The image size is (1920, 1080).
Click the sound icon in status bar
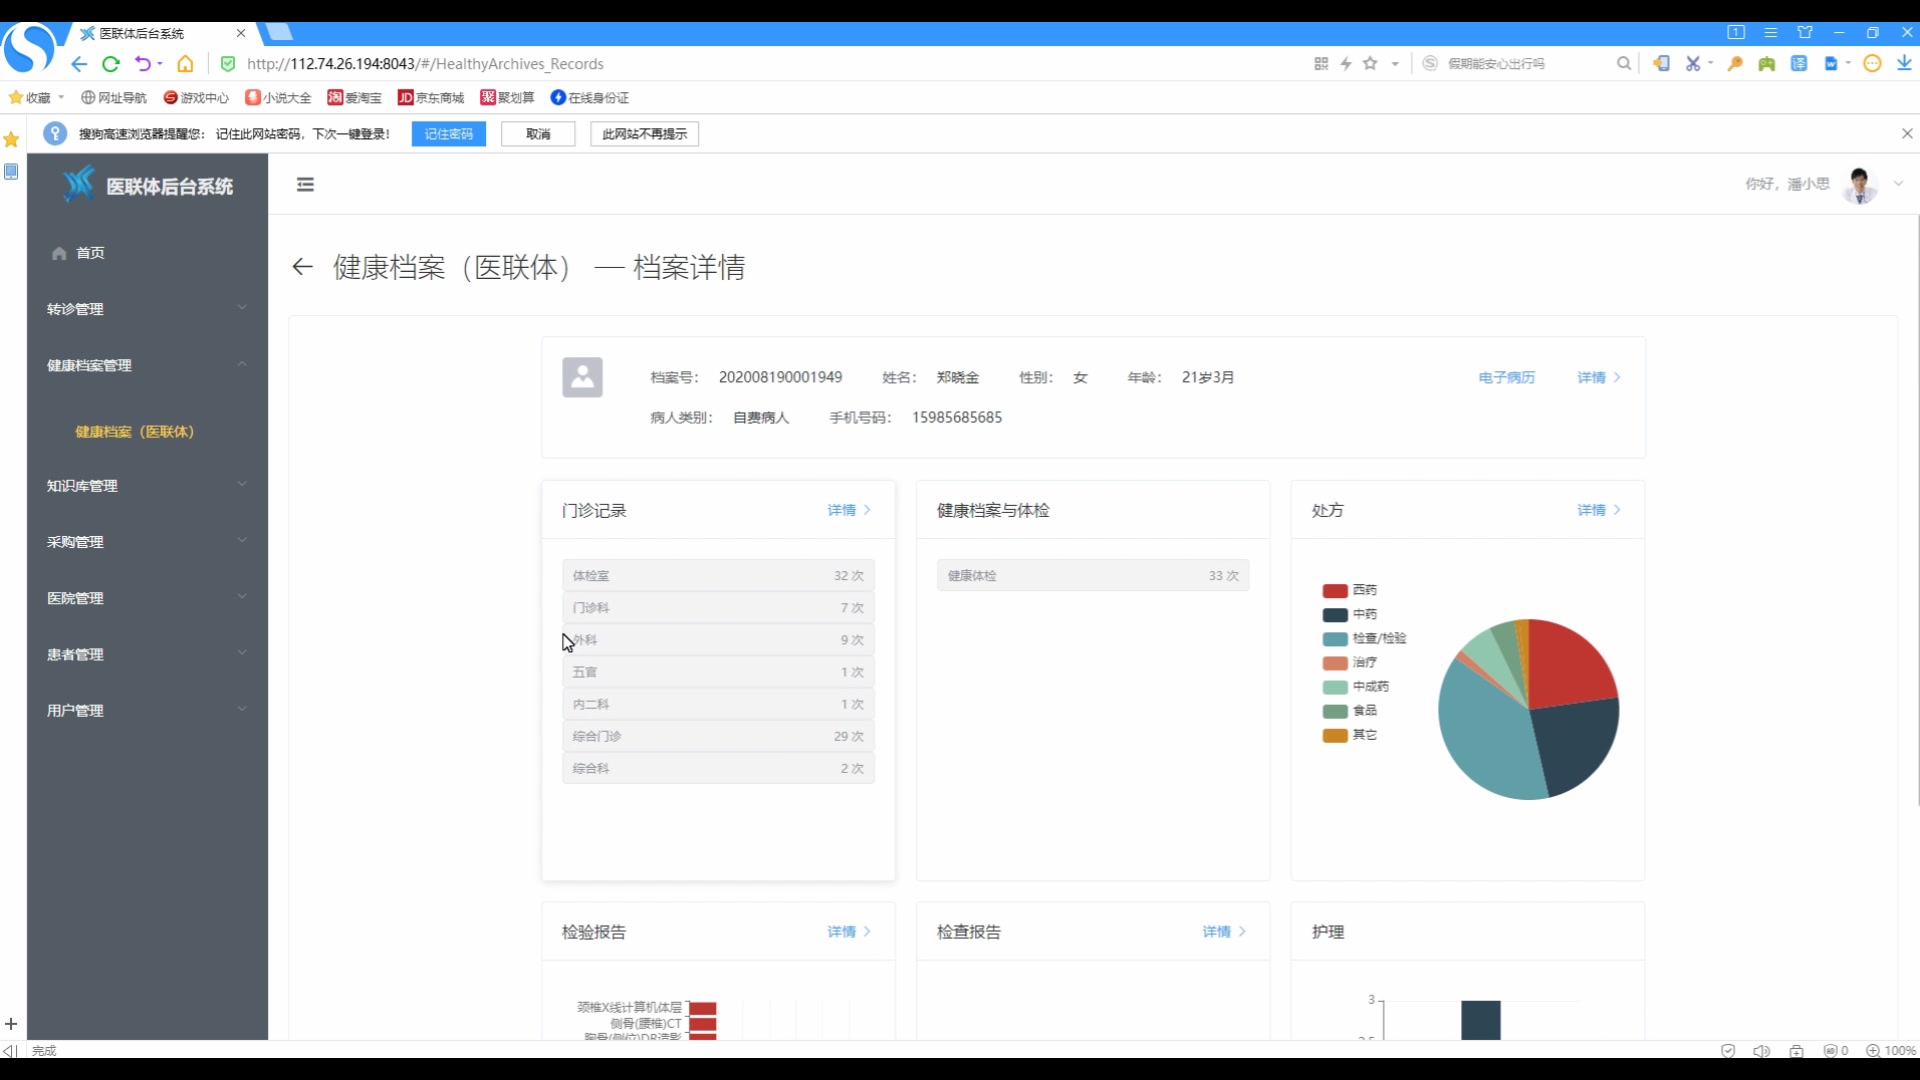pyautogui.click(x=1762, y=1051)
